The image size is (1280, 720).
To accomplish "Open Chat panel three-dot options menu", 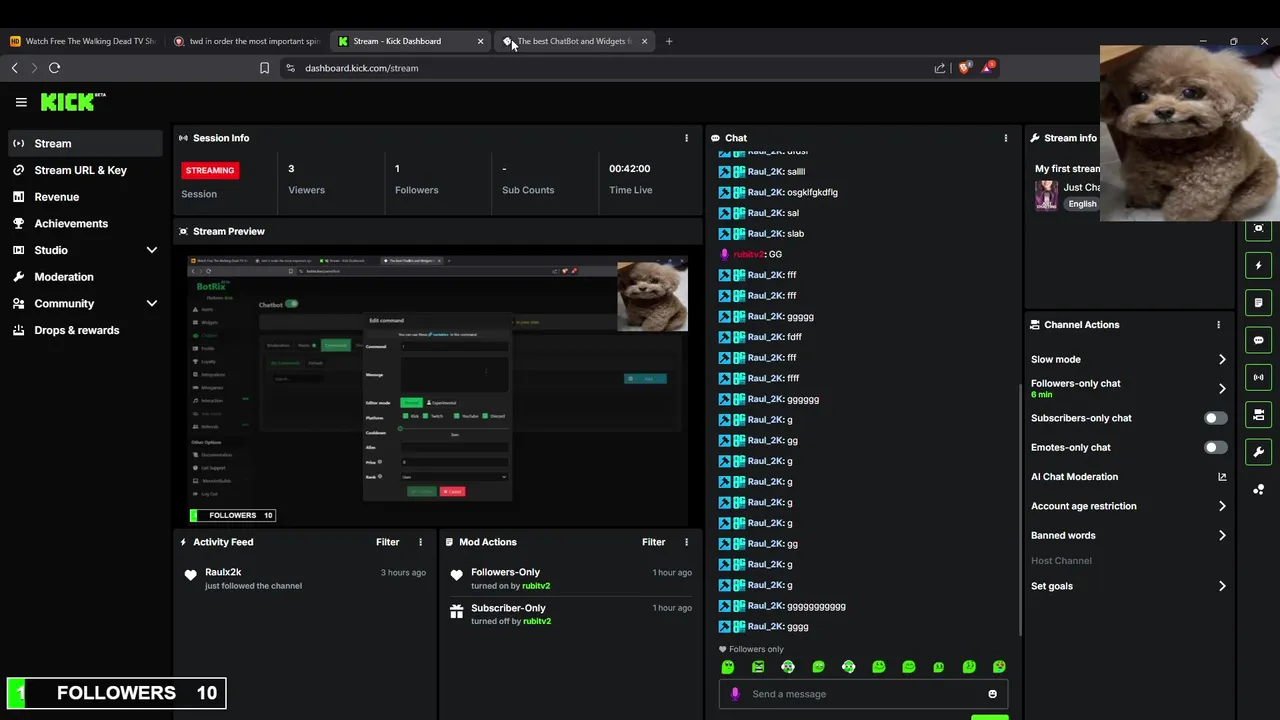I will click(x=1006, y=138).
